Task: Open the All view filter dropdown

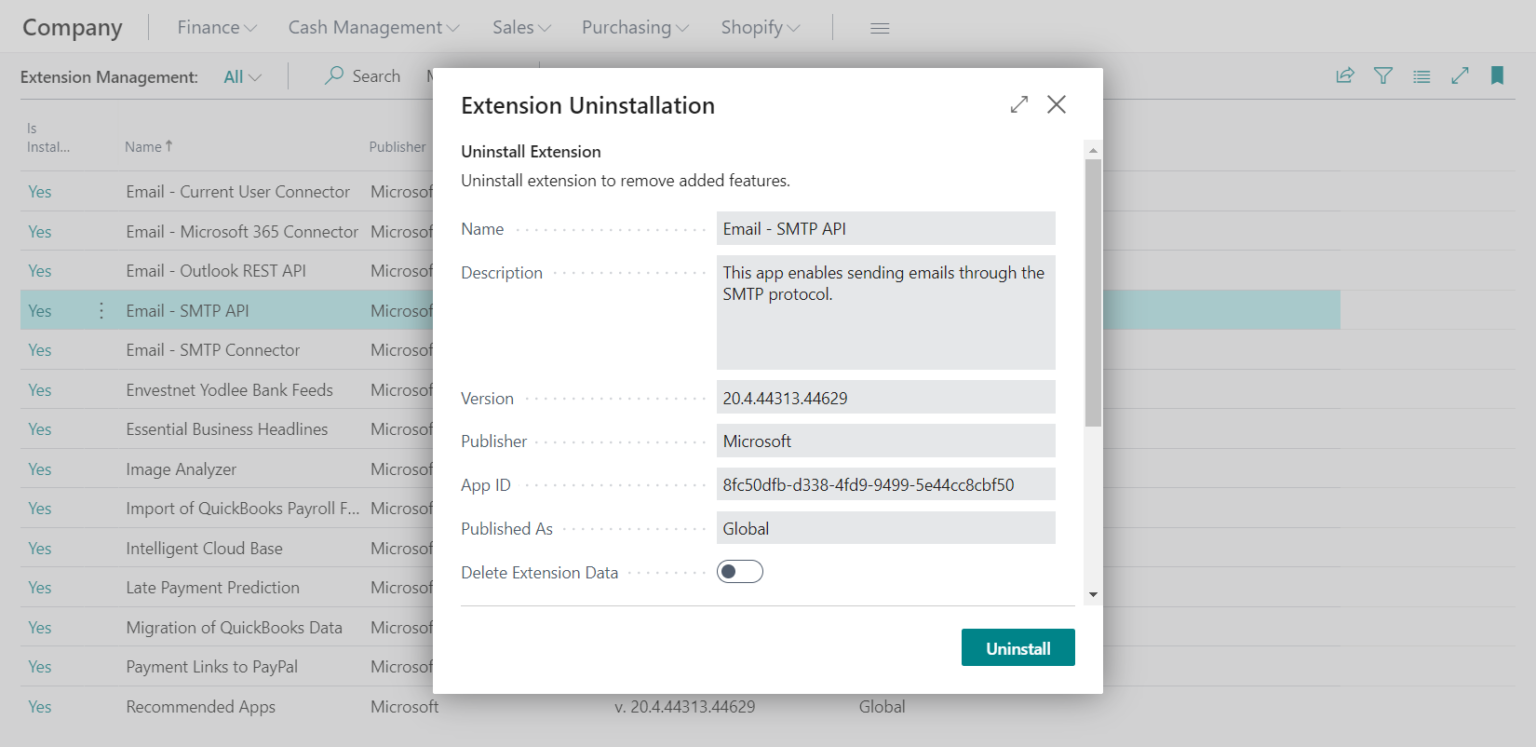Action: point(243,77)
